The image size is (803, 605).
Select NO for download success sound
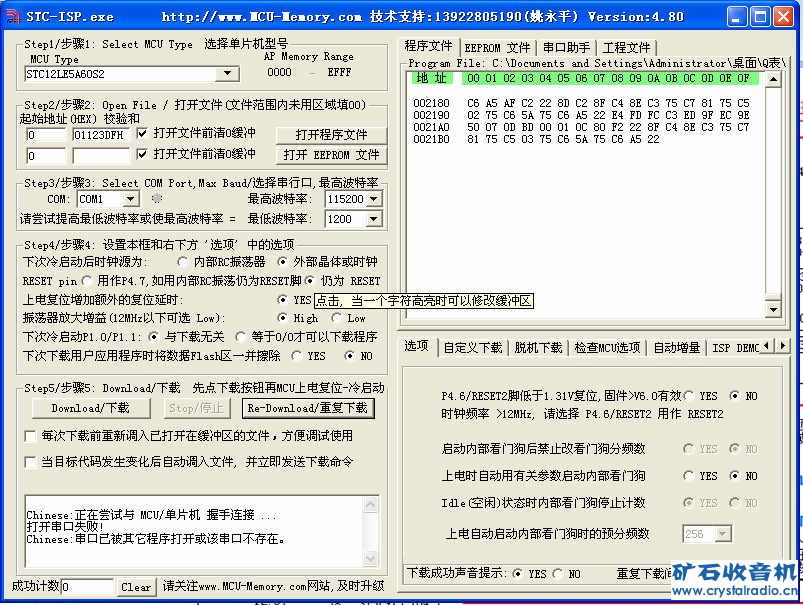click(557, 574)
